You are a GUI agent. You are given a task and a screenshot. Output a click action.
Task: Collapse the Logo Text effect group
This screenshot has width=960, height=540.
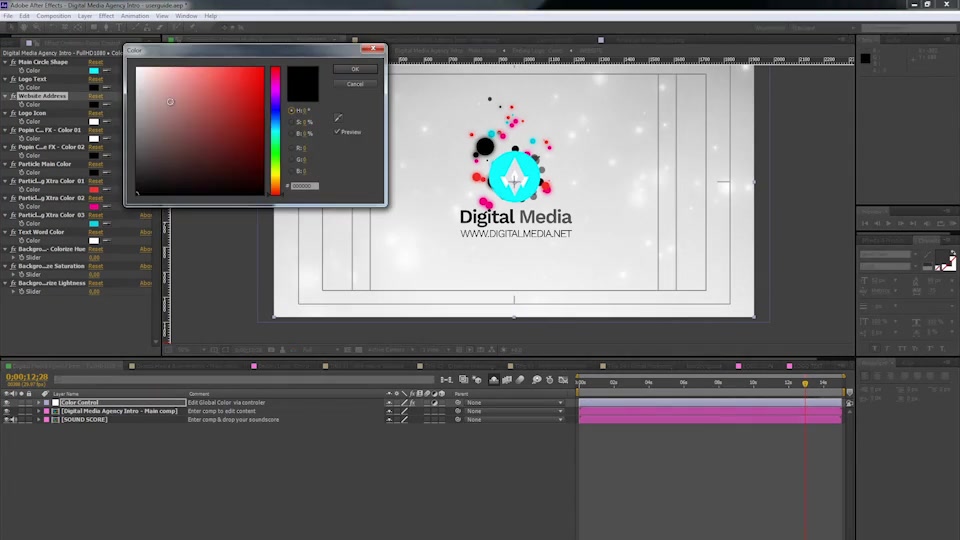pos(6,79)
